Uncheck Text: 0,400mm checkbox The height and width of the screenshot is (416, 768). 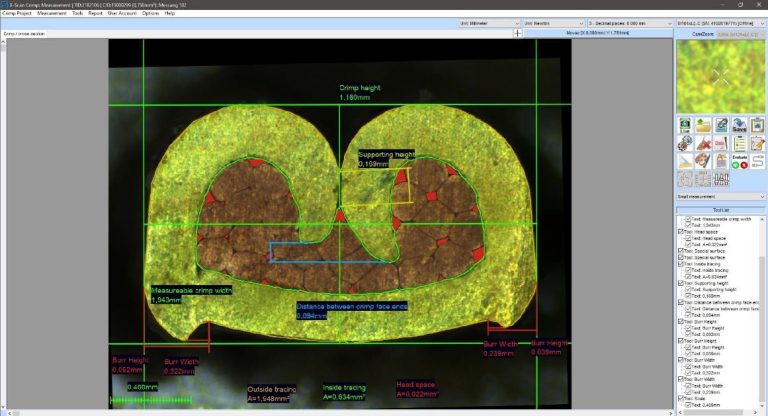(688, 405)
